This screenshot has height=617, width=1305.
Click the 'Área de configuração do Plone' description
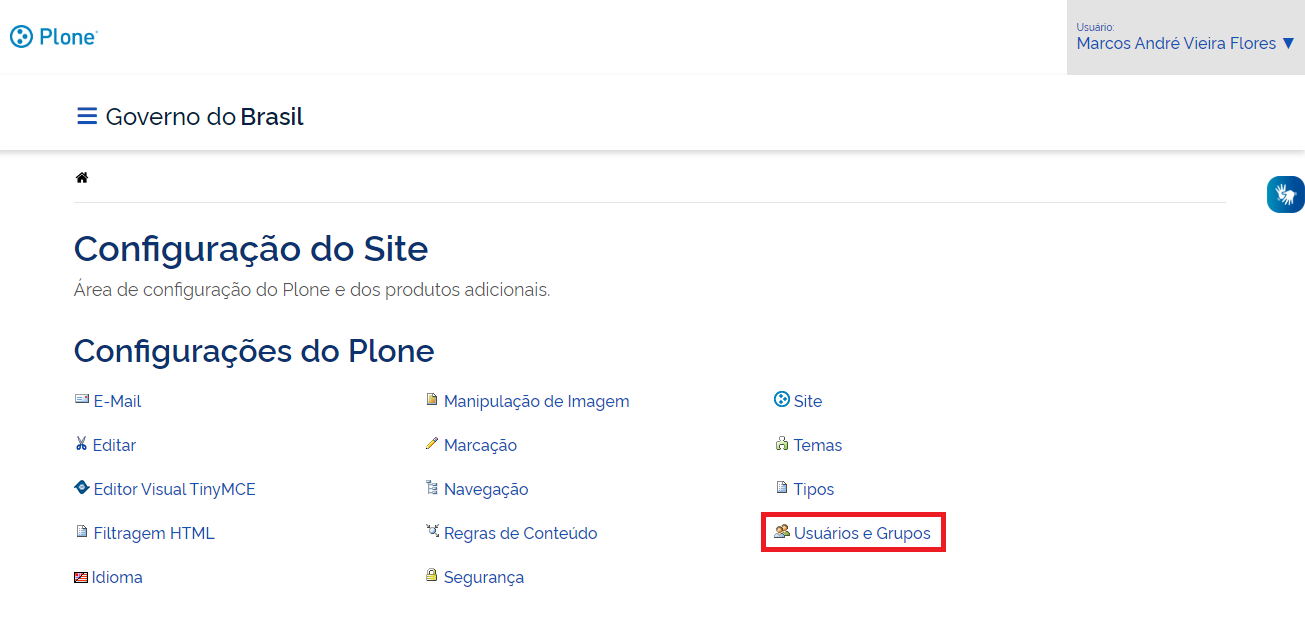pos(312,290)
